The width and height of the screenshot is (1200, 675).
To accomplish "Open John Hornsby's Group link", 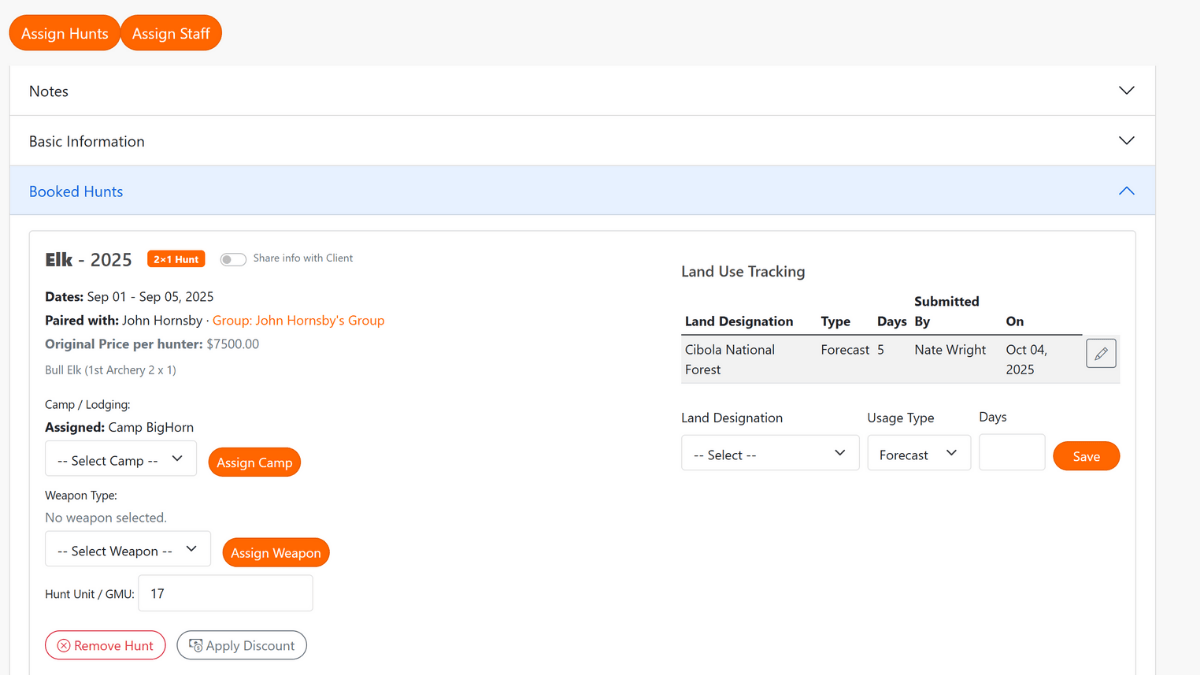I will [x=298, y=321].
